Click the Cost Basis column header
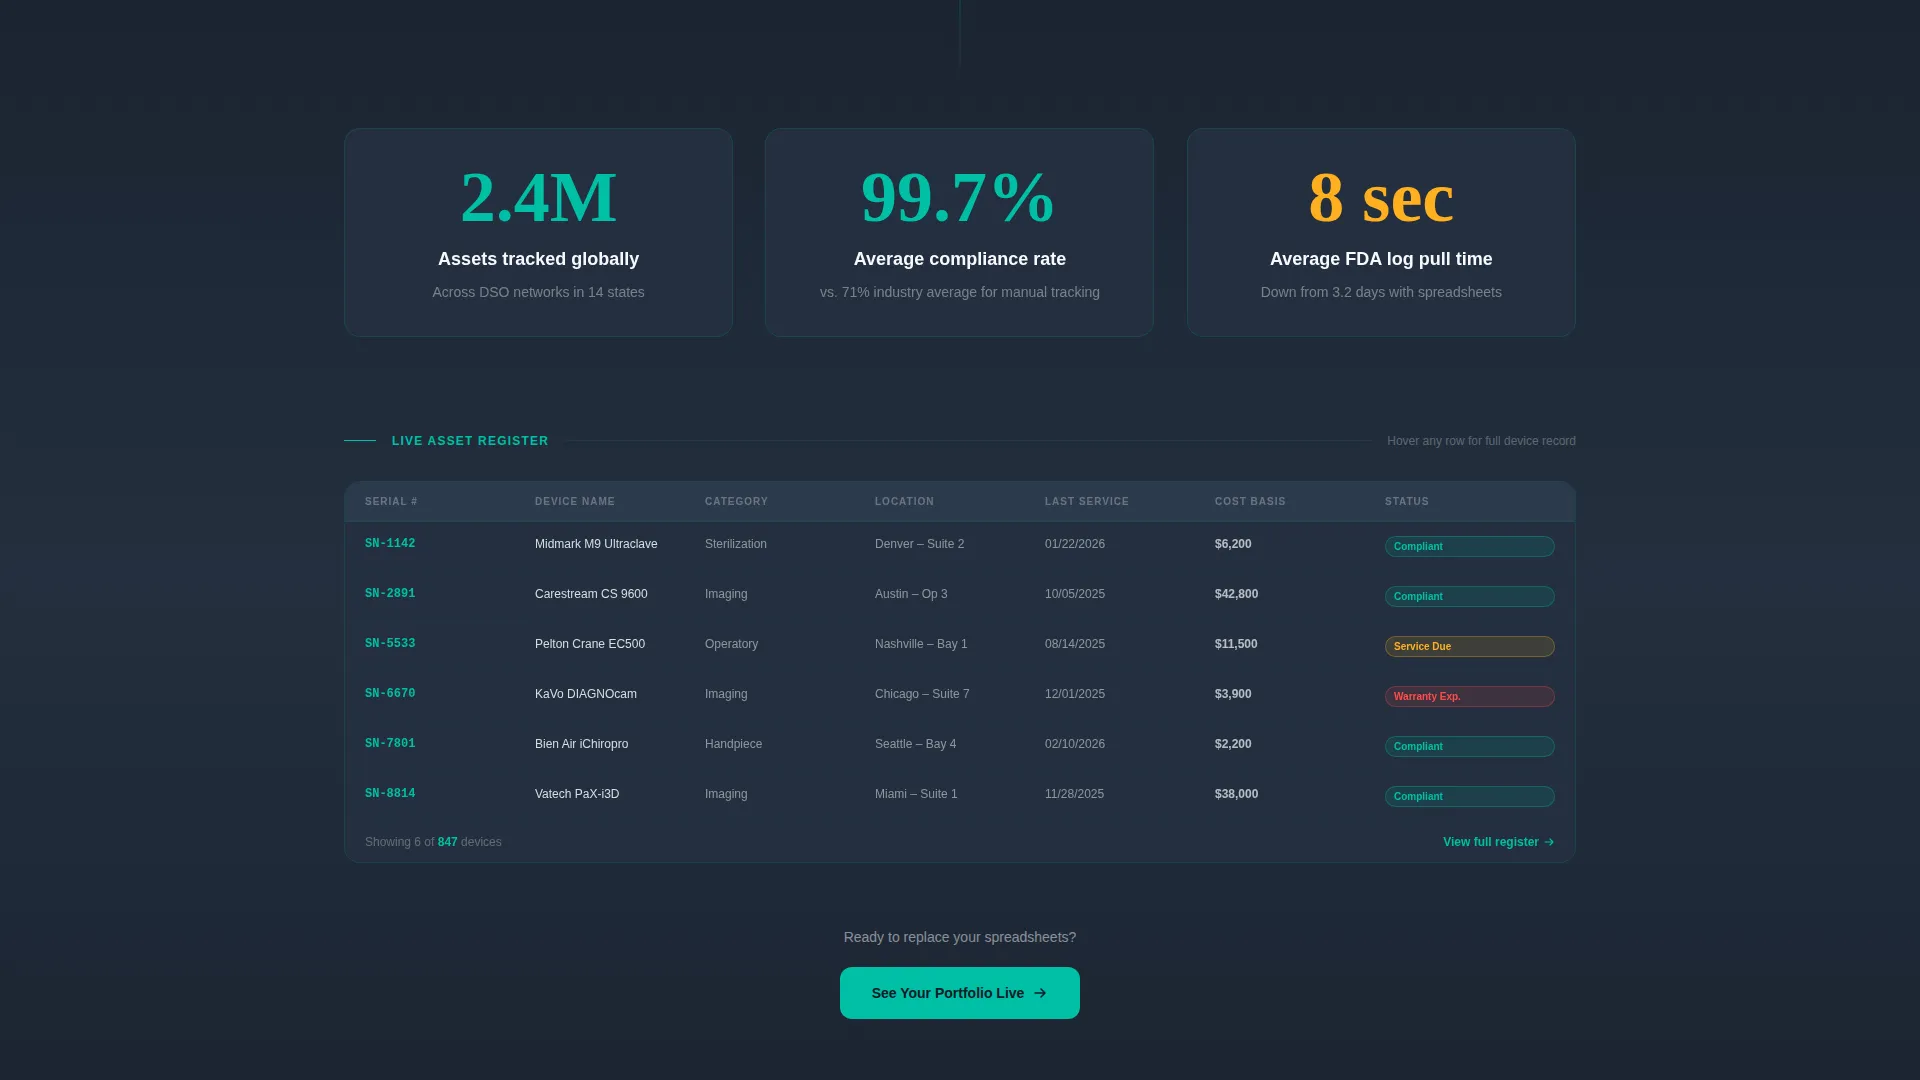The image size is (1920, 1080). [x=1250, y=502]
